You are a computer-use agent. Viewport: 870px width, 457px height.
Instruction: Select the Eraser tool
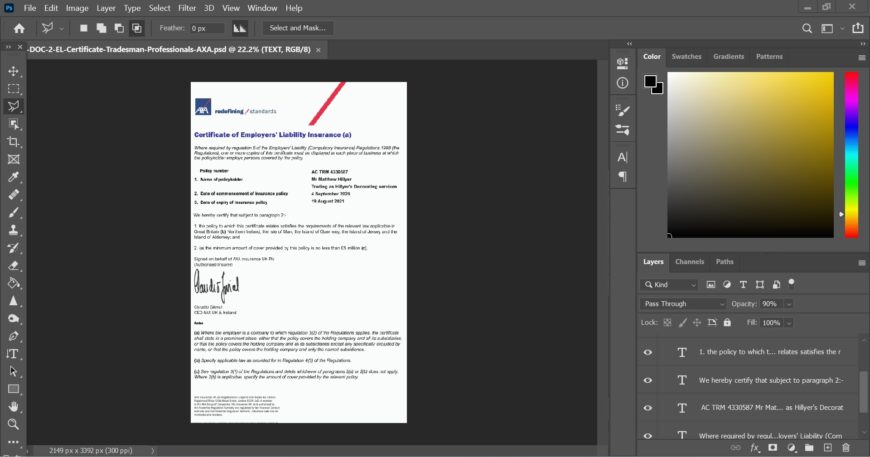coord(13,266)
